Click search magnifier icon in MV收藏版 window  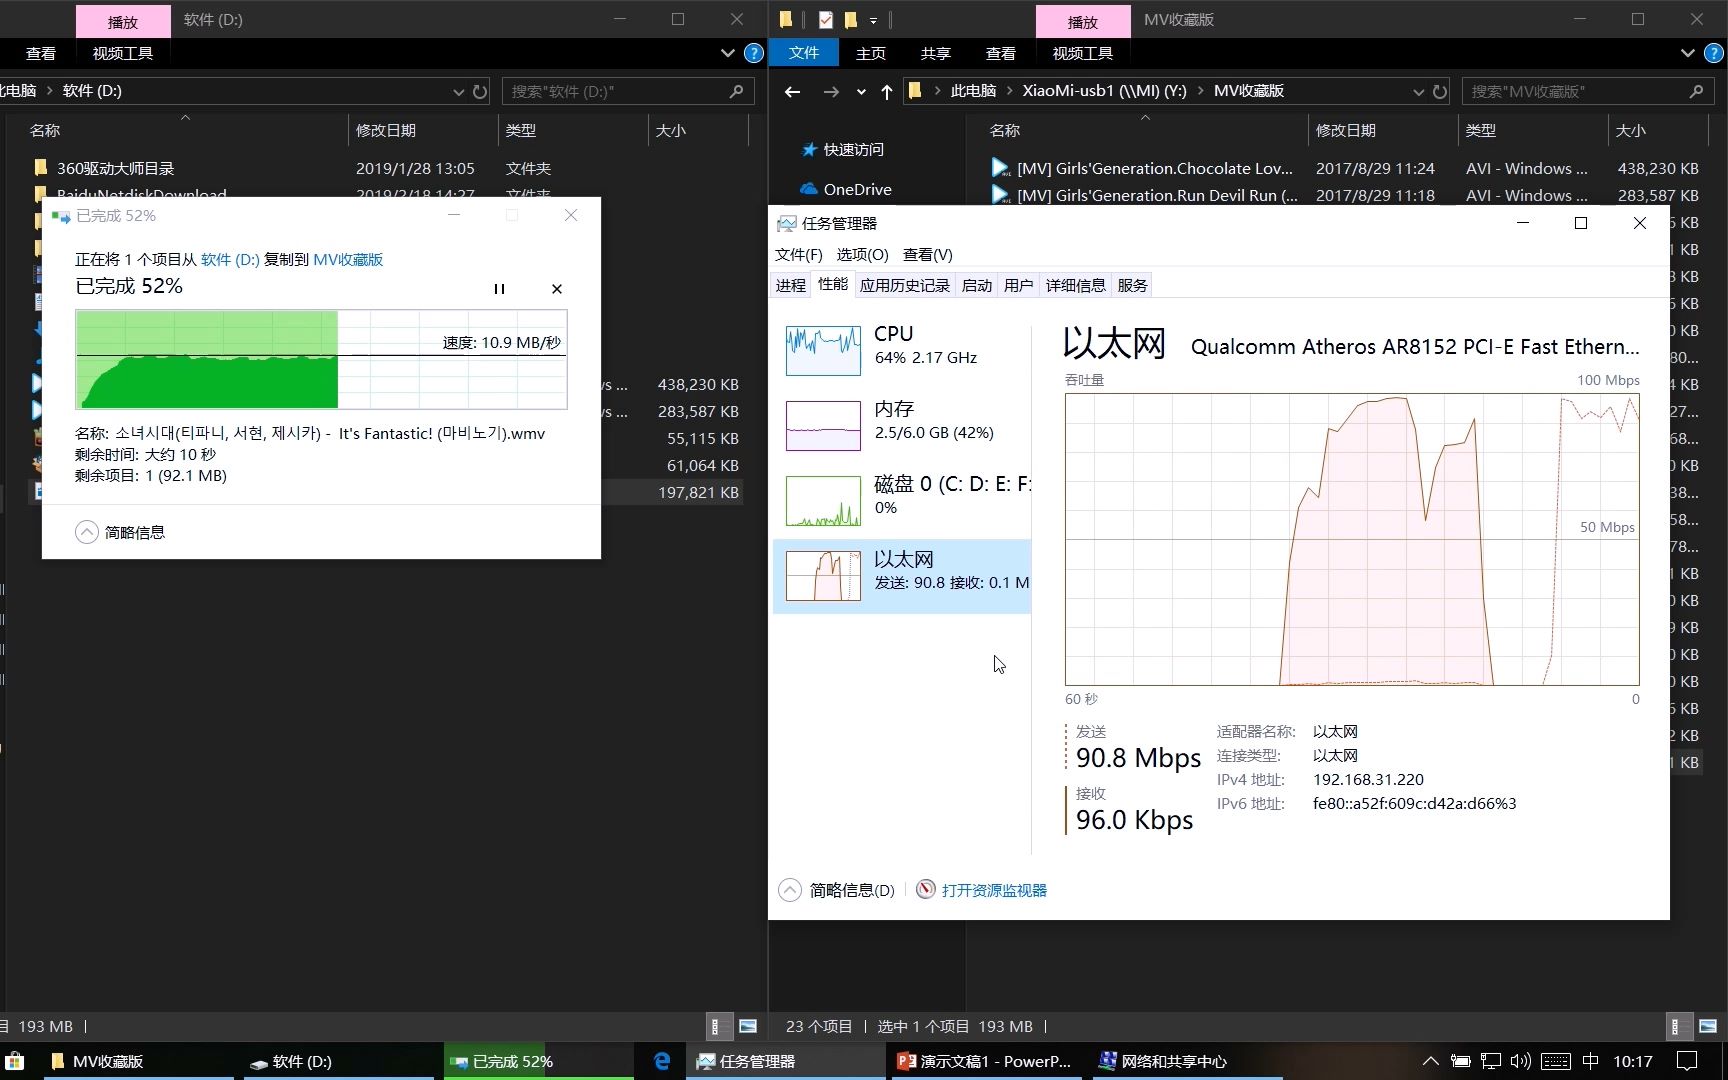1696,91
